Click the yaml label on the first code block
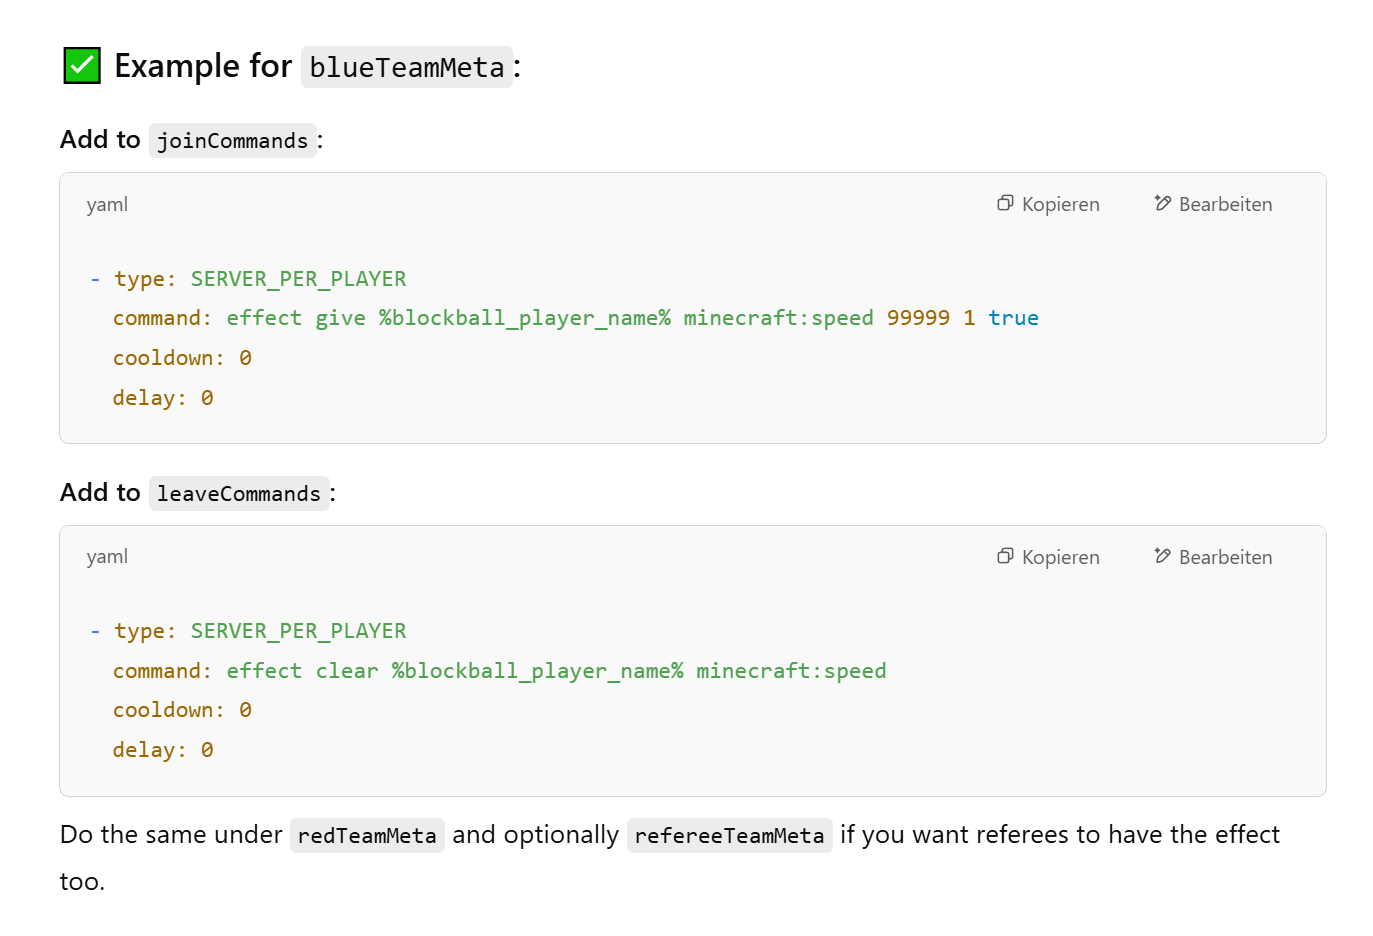1373x936 pixels. 107,204
